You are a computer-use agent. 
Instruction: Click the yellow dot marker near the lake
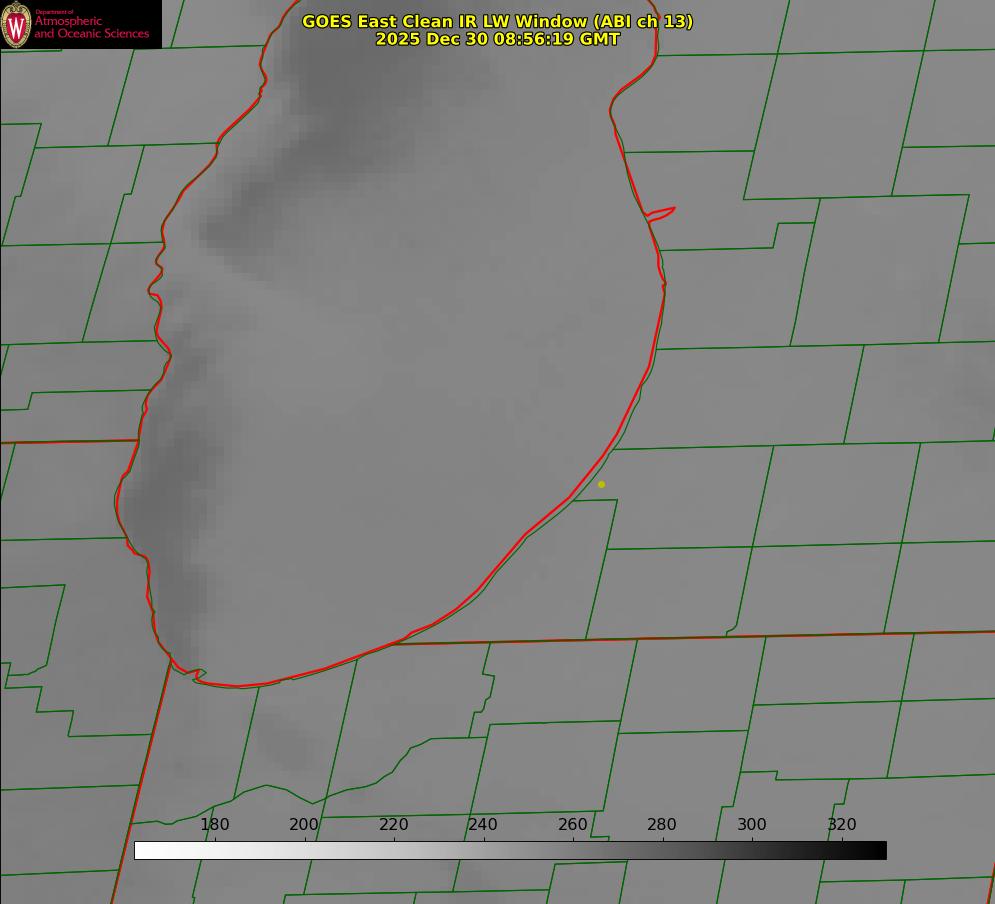(x=601, y=484)
